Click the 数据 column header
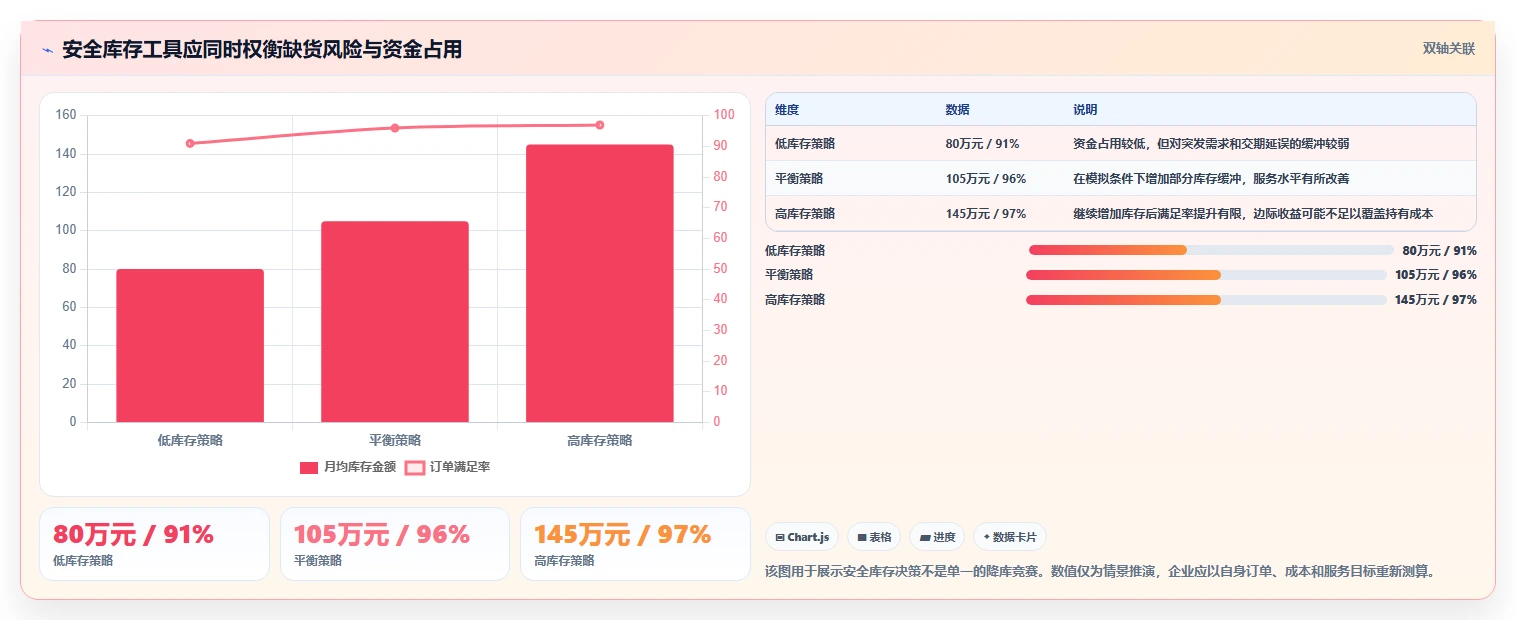This screenshot has width=1516, height=620. pos(957,110)
